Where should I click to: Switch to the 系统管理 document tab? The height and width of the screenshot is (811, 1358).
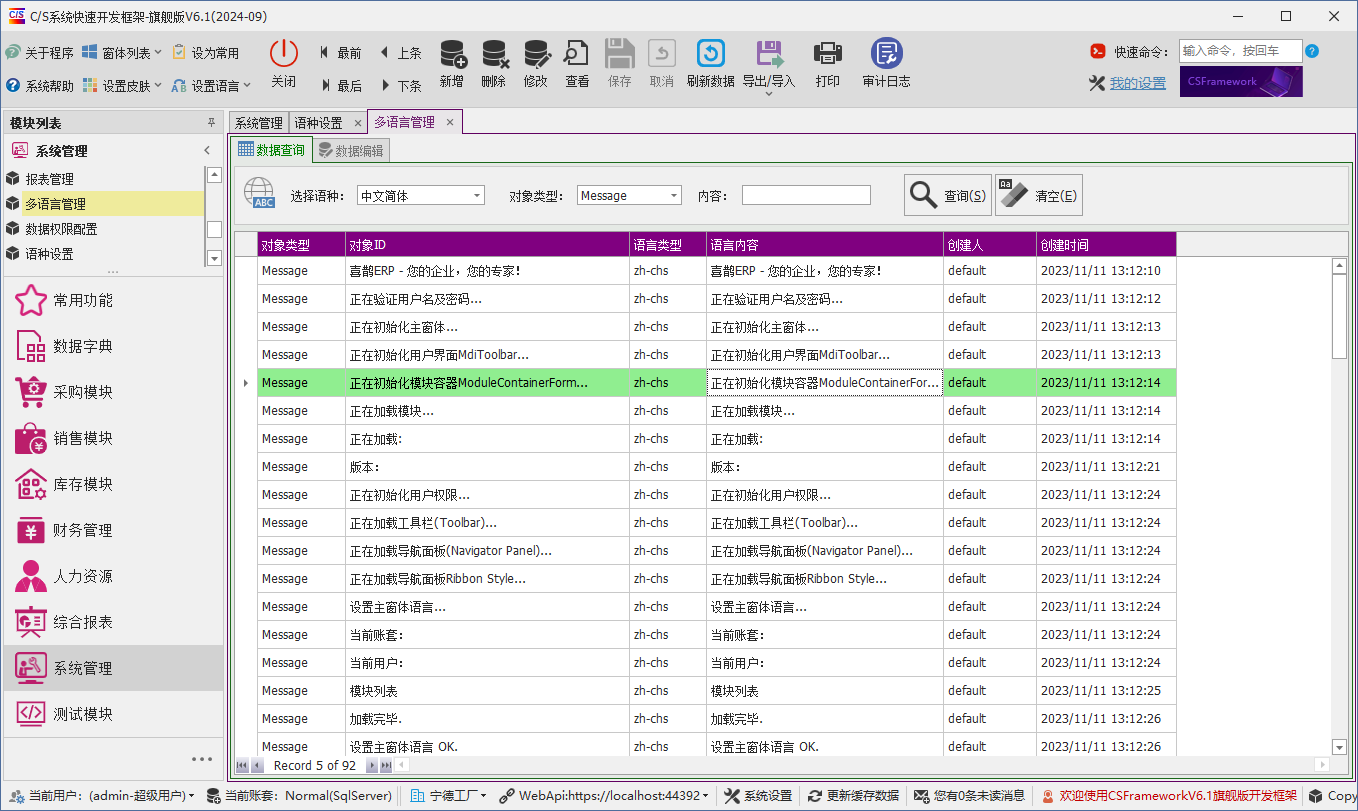[259, 123]
